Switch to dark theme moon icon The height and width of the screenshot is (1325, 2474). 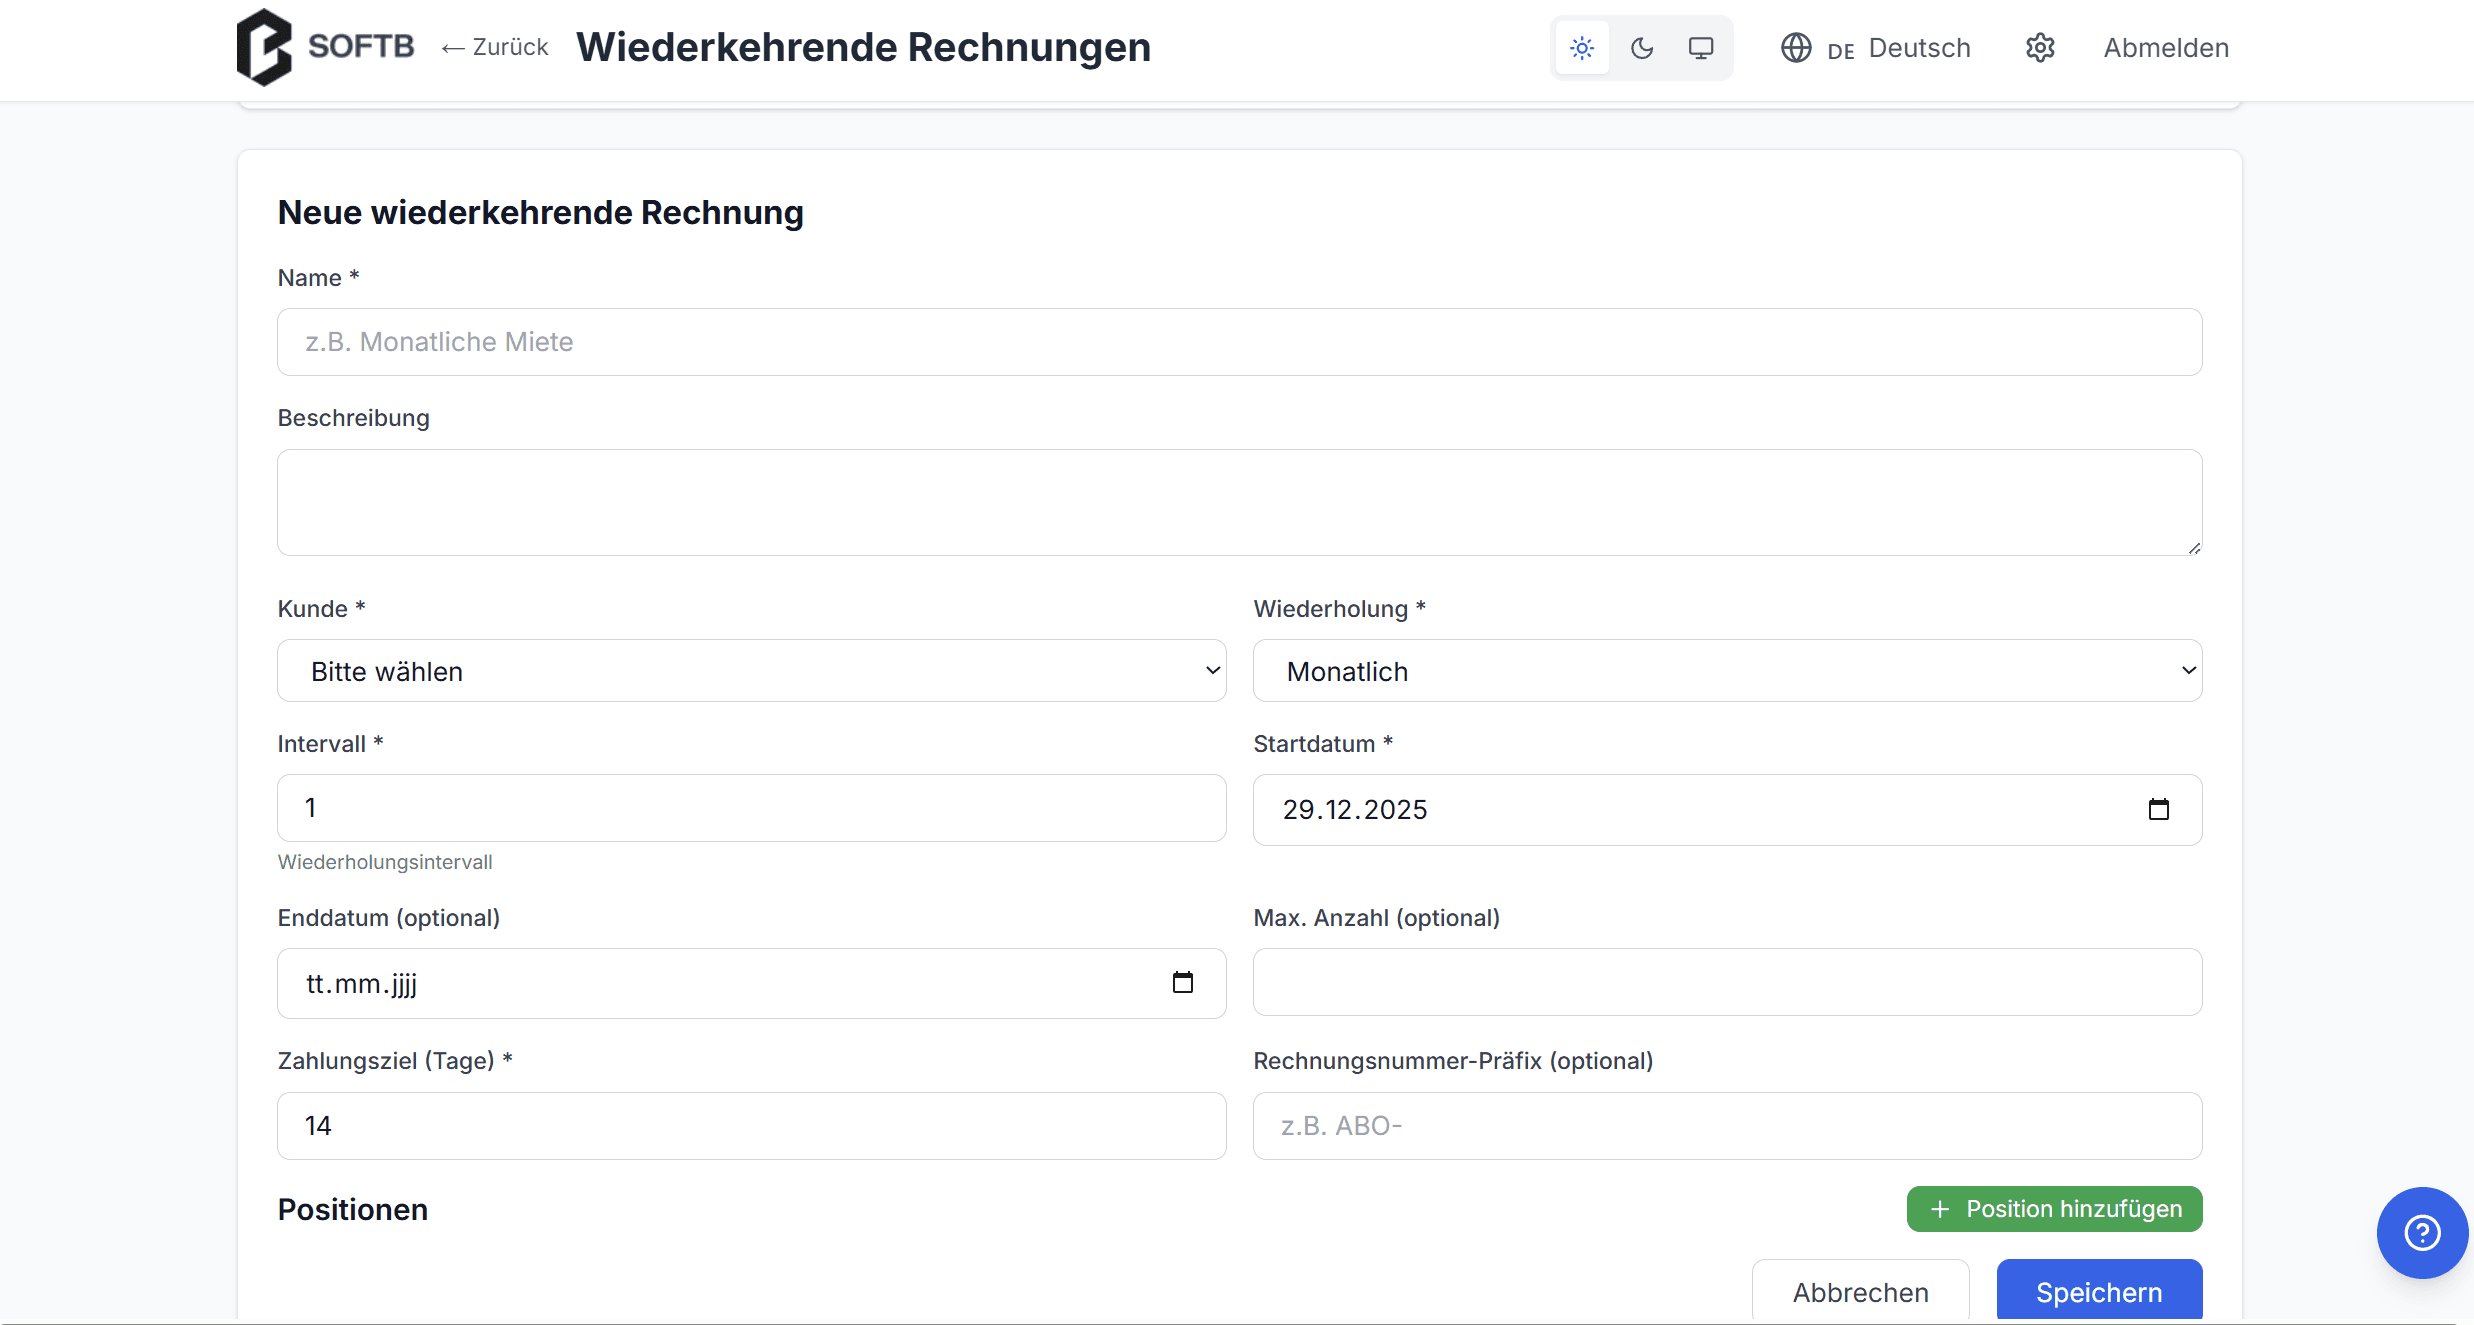pyautogui.click(x=1641, y=48)
